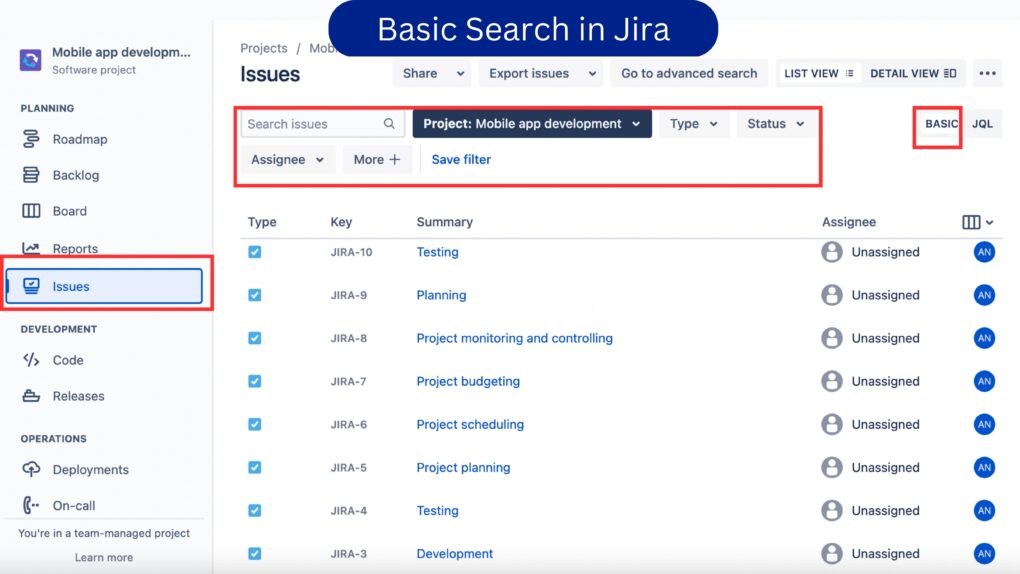Open the Project budgeting issue

[x=468, y=381]
